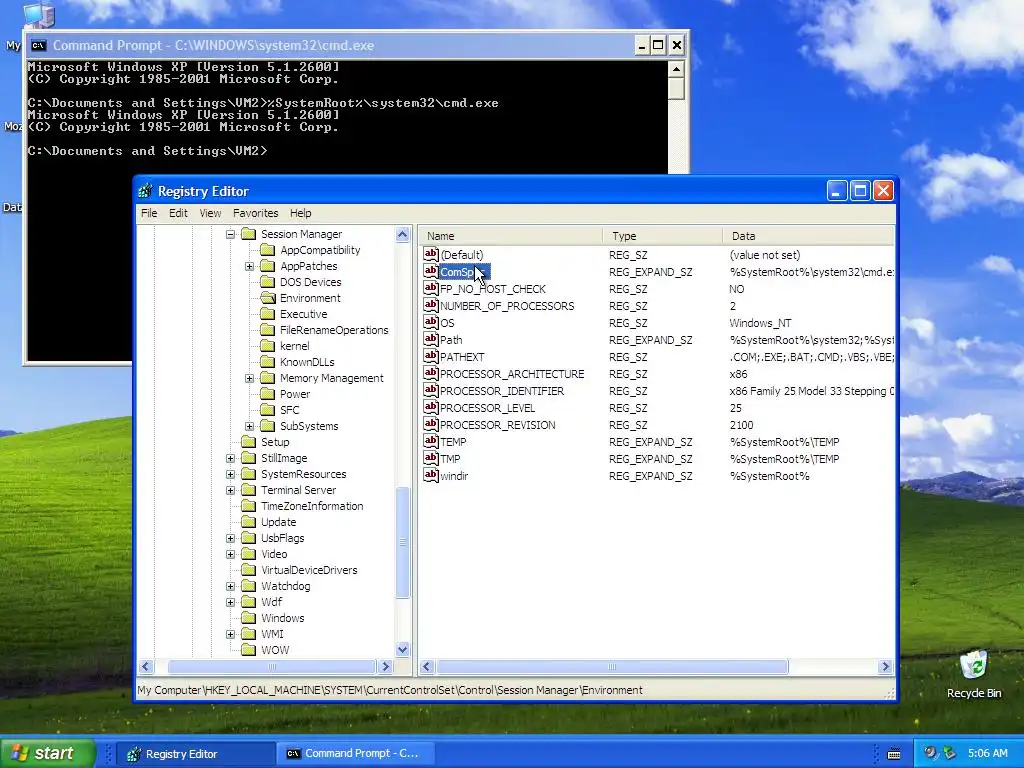Click the FP_NO_HOST_CHECK value icon
This screenshot has width=1024, height=768.
[x=430, y=288]
